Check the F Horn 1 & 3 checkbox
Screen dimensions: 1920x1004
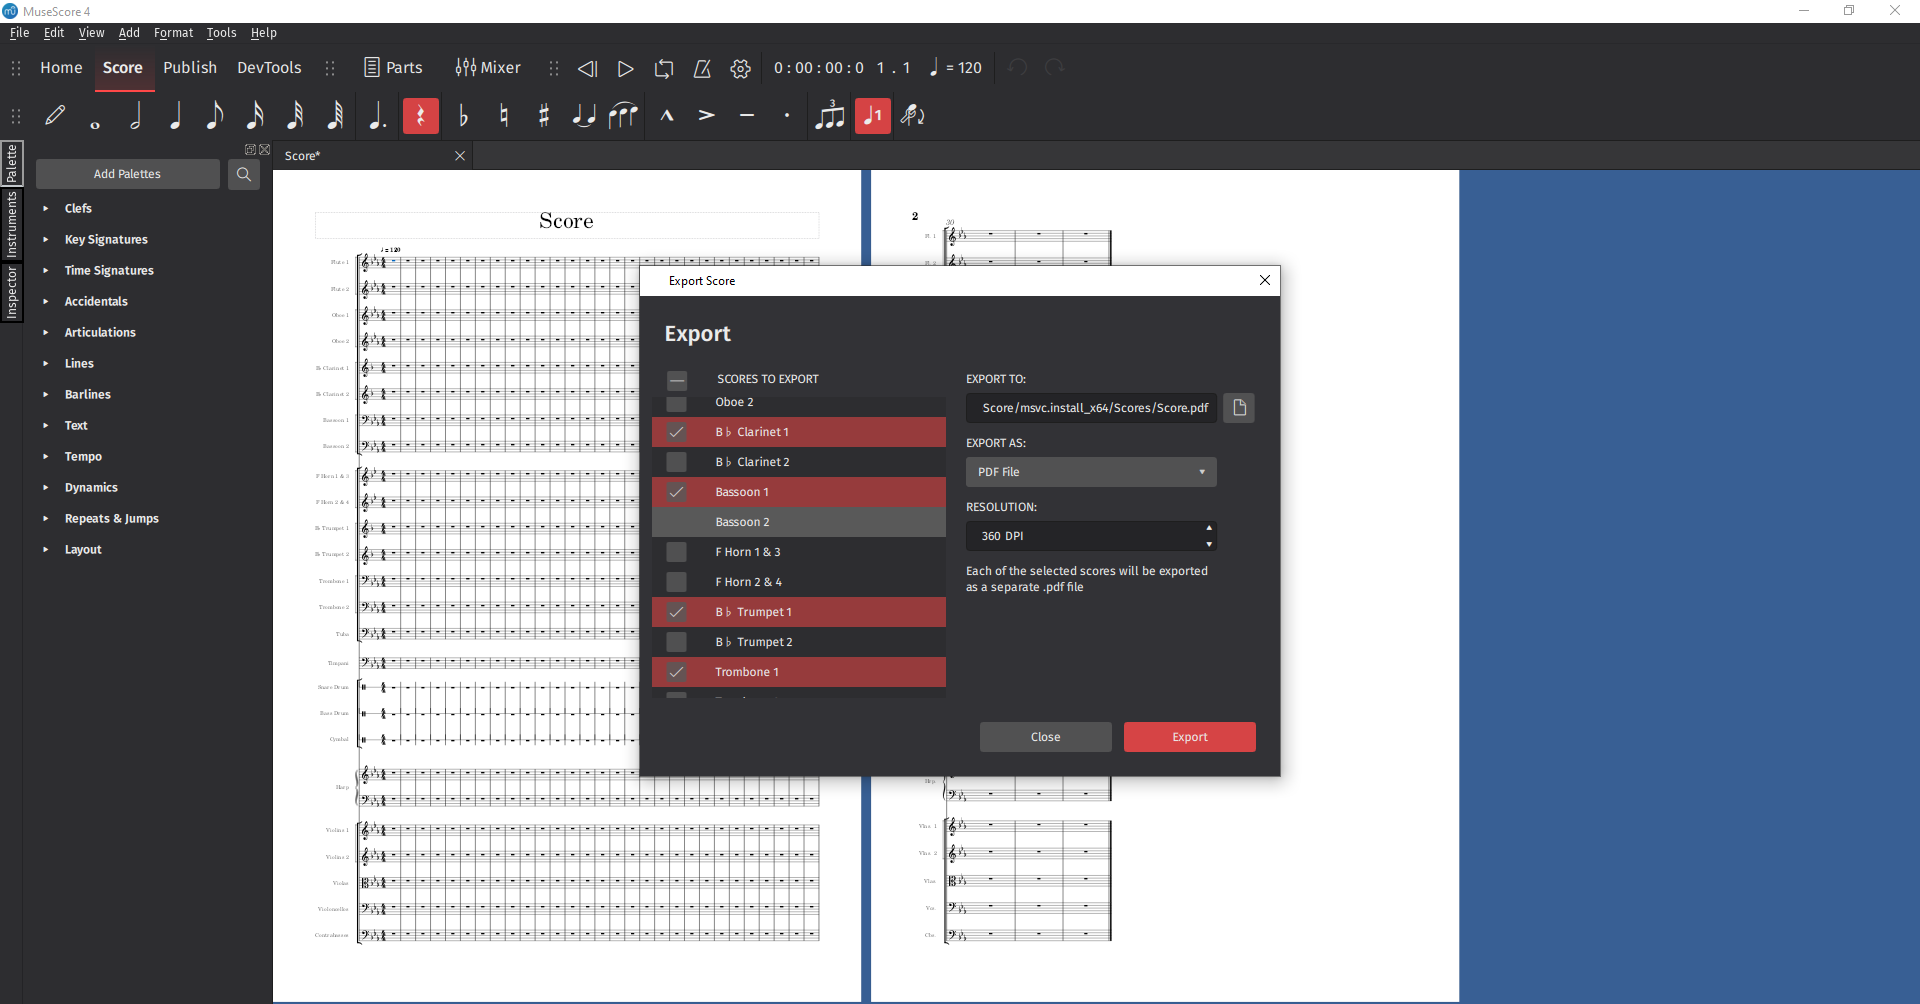pos(677,552)
